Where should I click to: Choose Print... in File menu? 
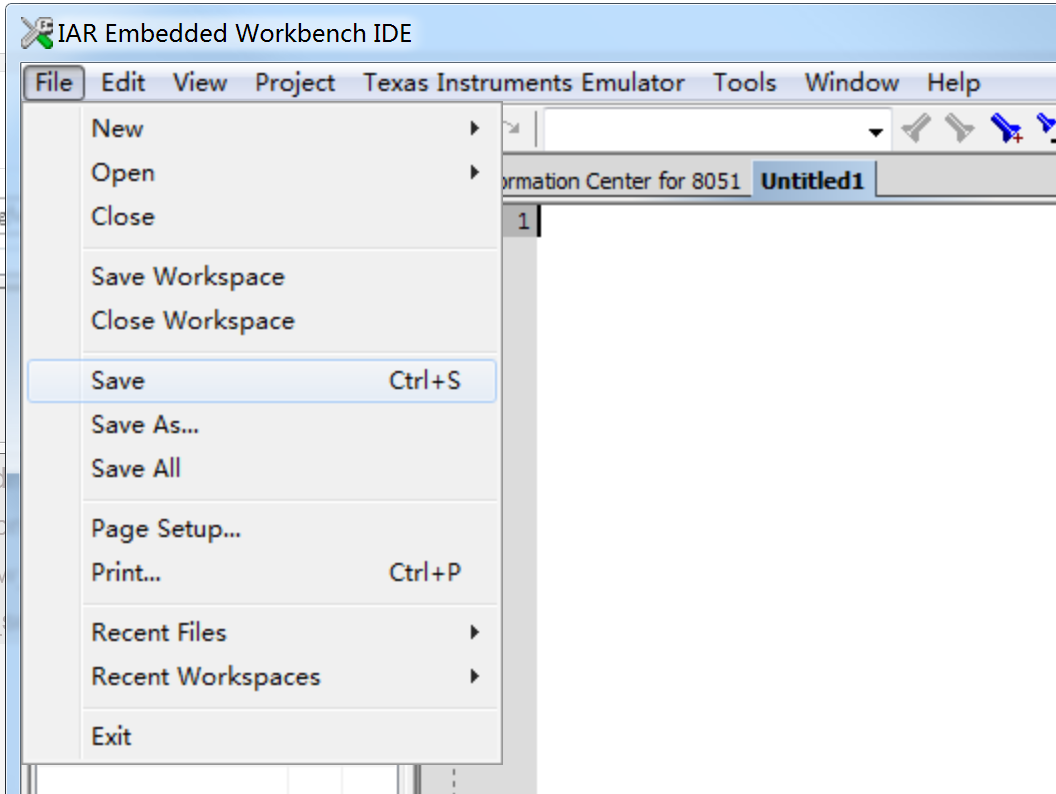coord(263,572)
